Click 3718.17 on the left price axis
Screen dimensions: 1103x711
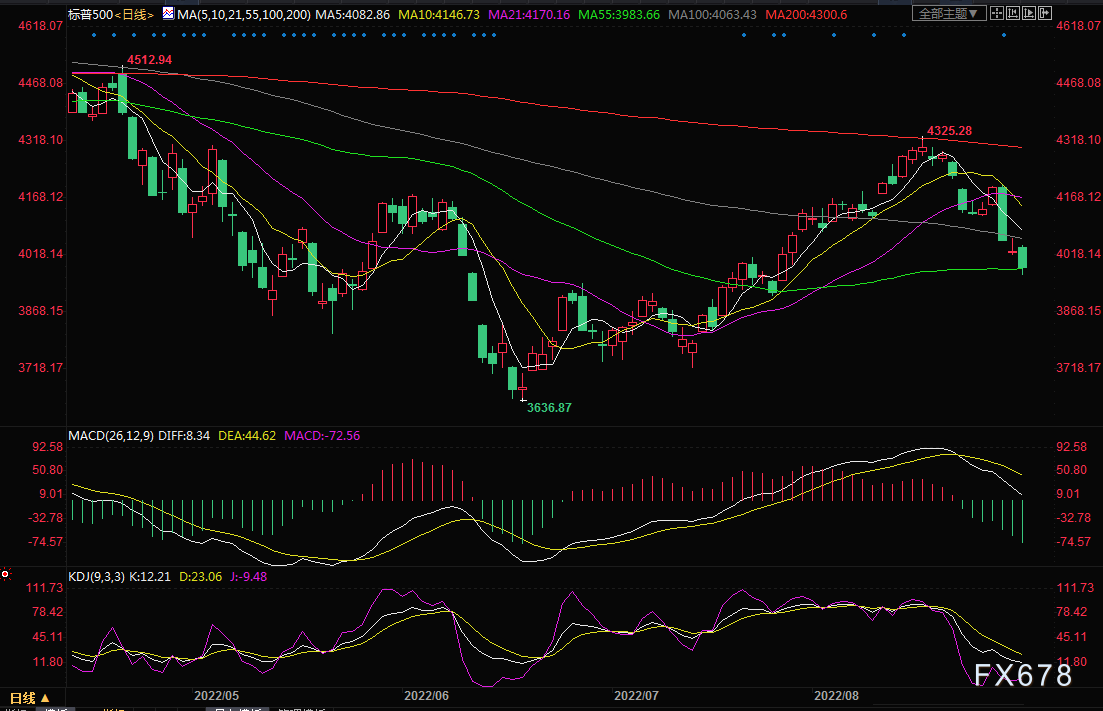click(41, 368)
